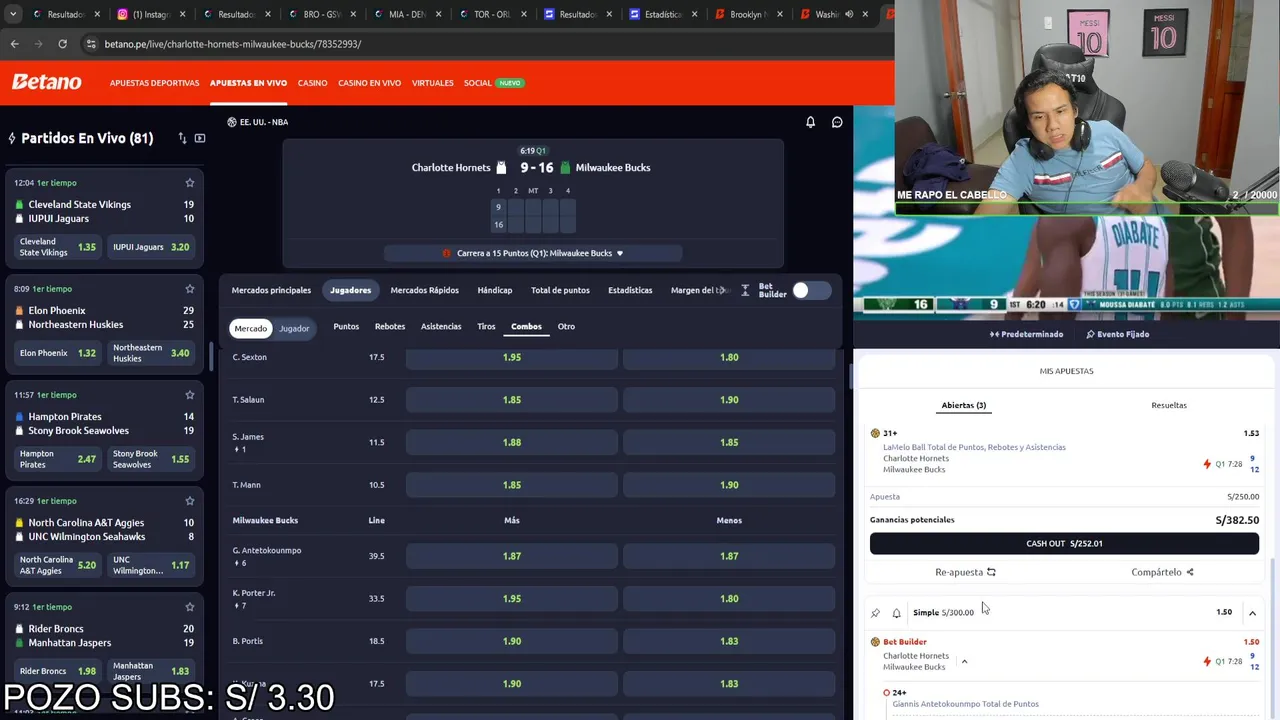The image size is (1280, 720).
Task: Open Casino en Vivo menu item
Action: (x=369, y=83)
